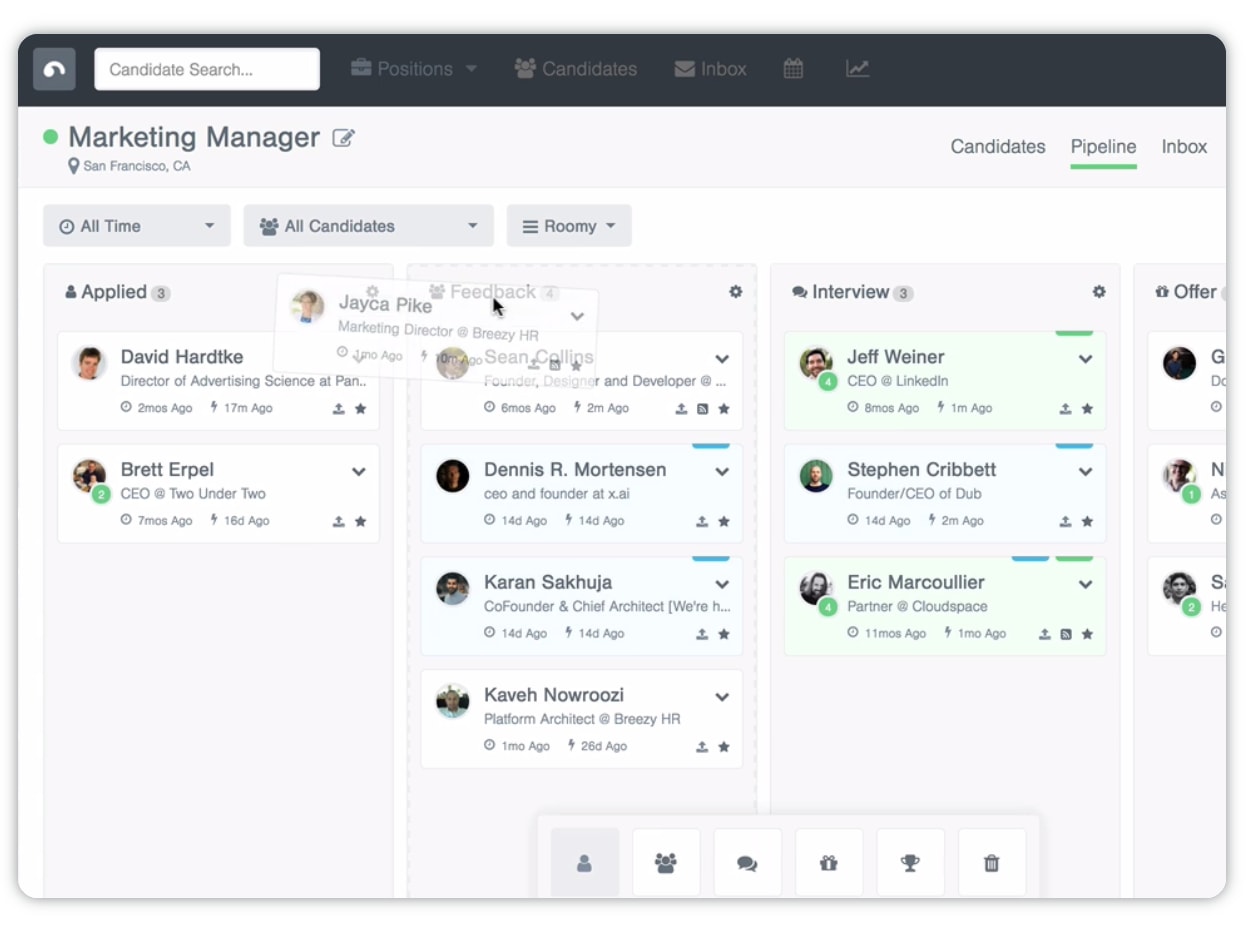Click the Offer stage gift icon in bottom bar
The height and width of the screenshot is (932, 1250).
tap(829, 862)
